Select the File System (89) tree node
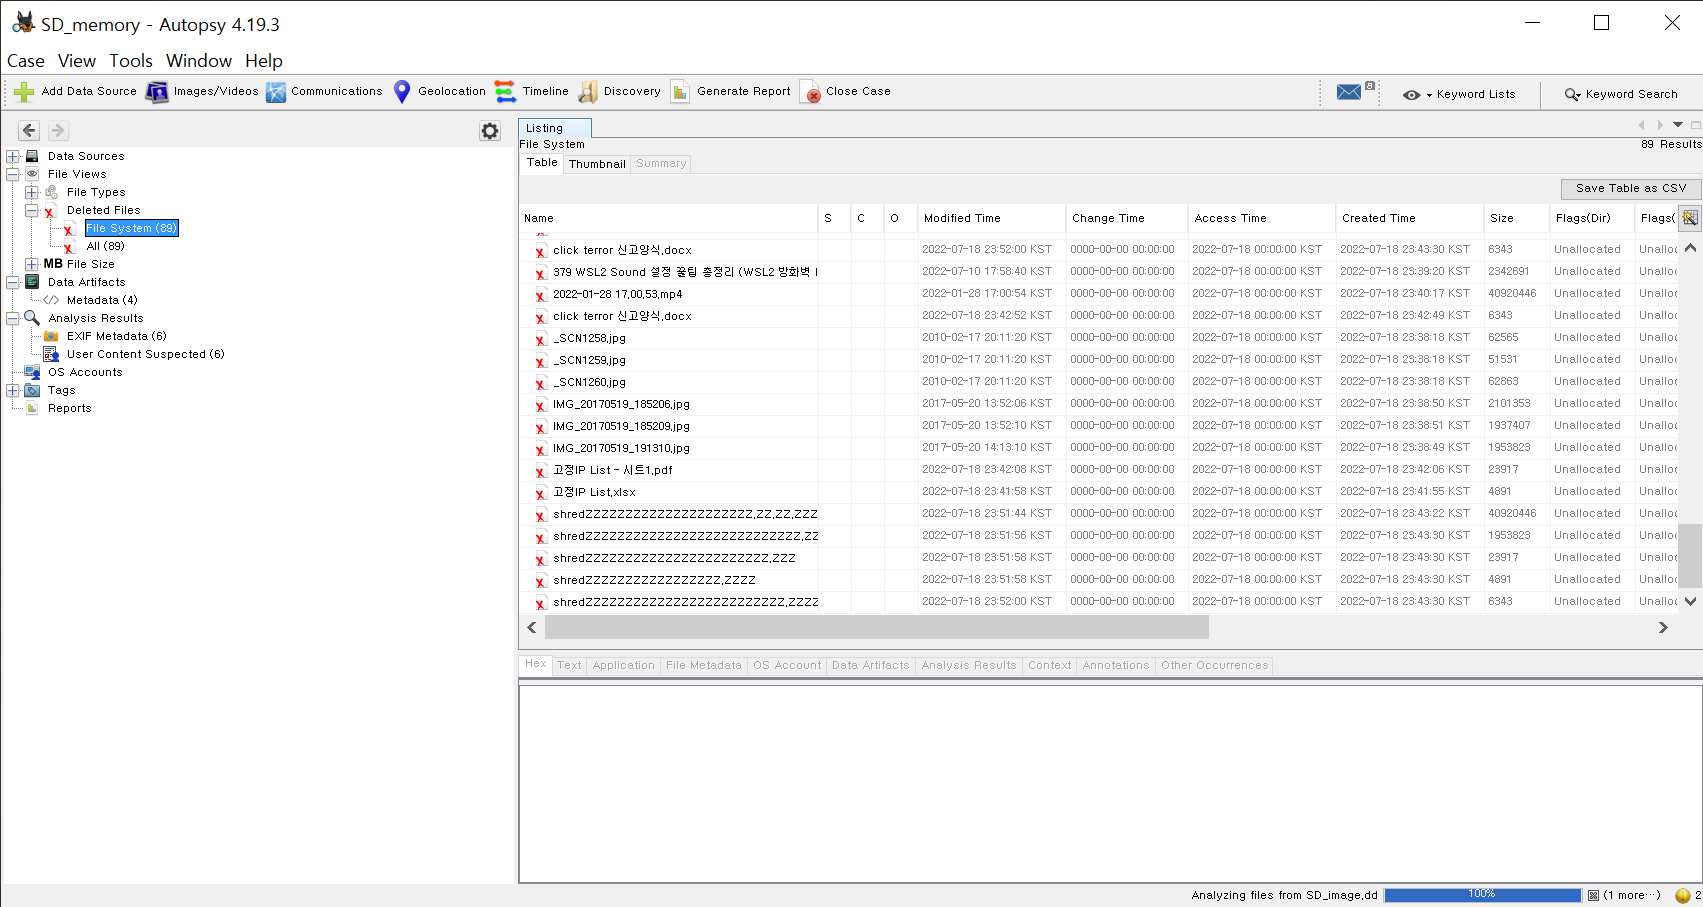 tap(131, 228)
